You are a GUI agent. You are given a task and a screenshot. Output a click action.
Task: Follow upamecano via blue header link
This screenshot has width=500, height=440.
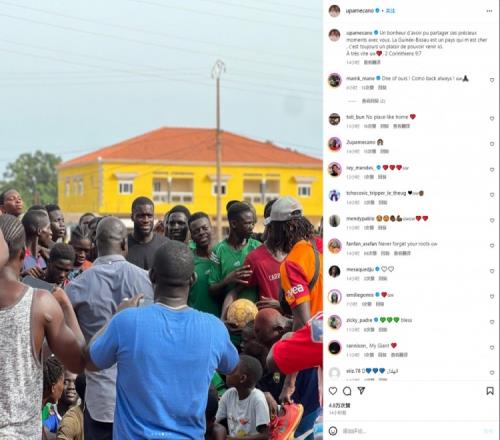pos(390,11)
